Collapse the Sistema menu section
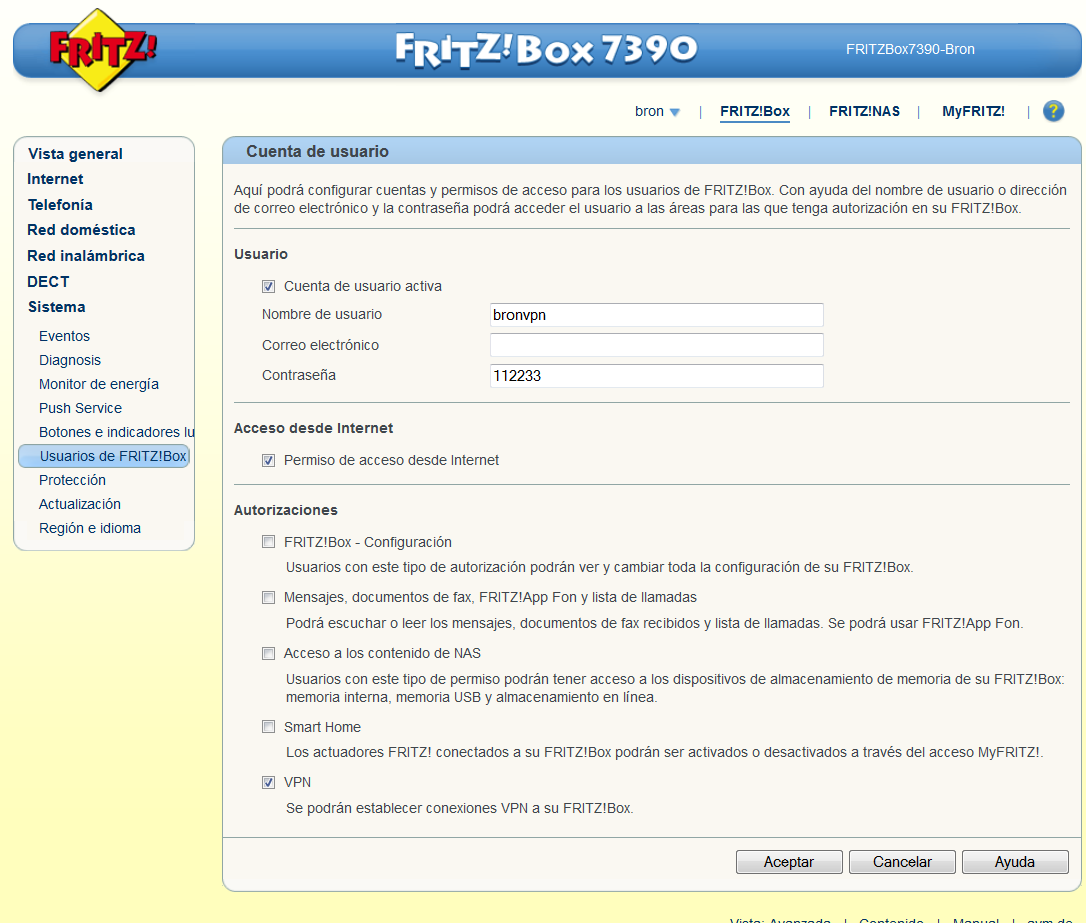Viewport: 1086px width, 923px height. (56, 307)
